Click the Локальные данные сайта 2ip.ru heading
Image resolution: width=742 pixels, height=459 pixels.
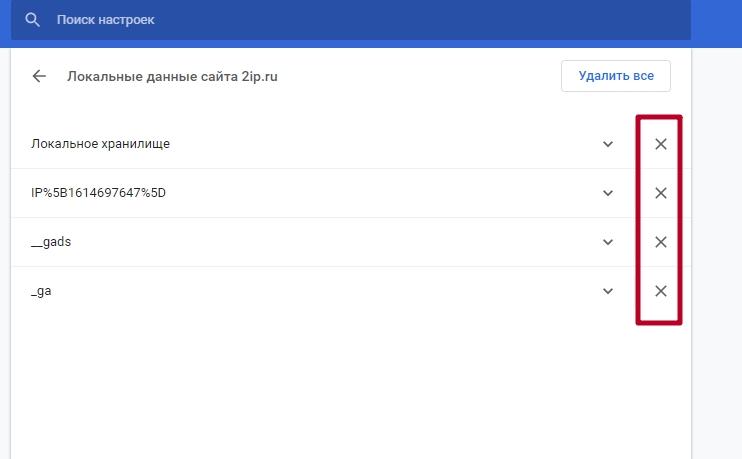[x=172, y=76]
